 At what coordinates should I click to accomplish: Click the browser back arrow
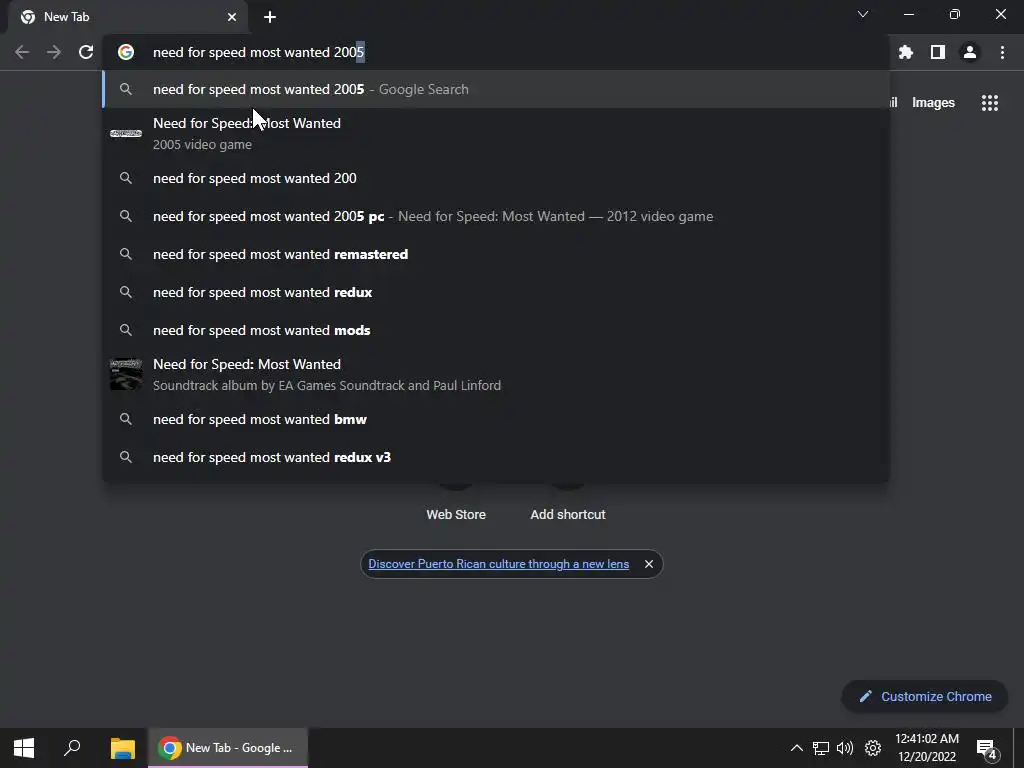(x=22, y=52)
